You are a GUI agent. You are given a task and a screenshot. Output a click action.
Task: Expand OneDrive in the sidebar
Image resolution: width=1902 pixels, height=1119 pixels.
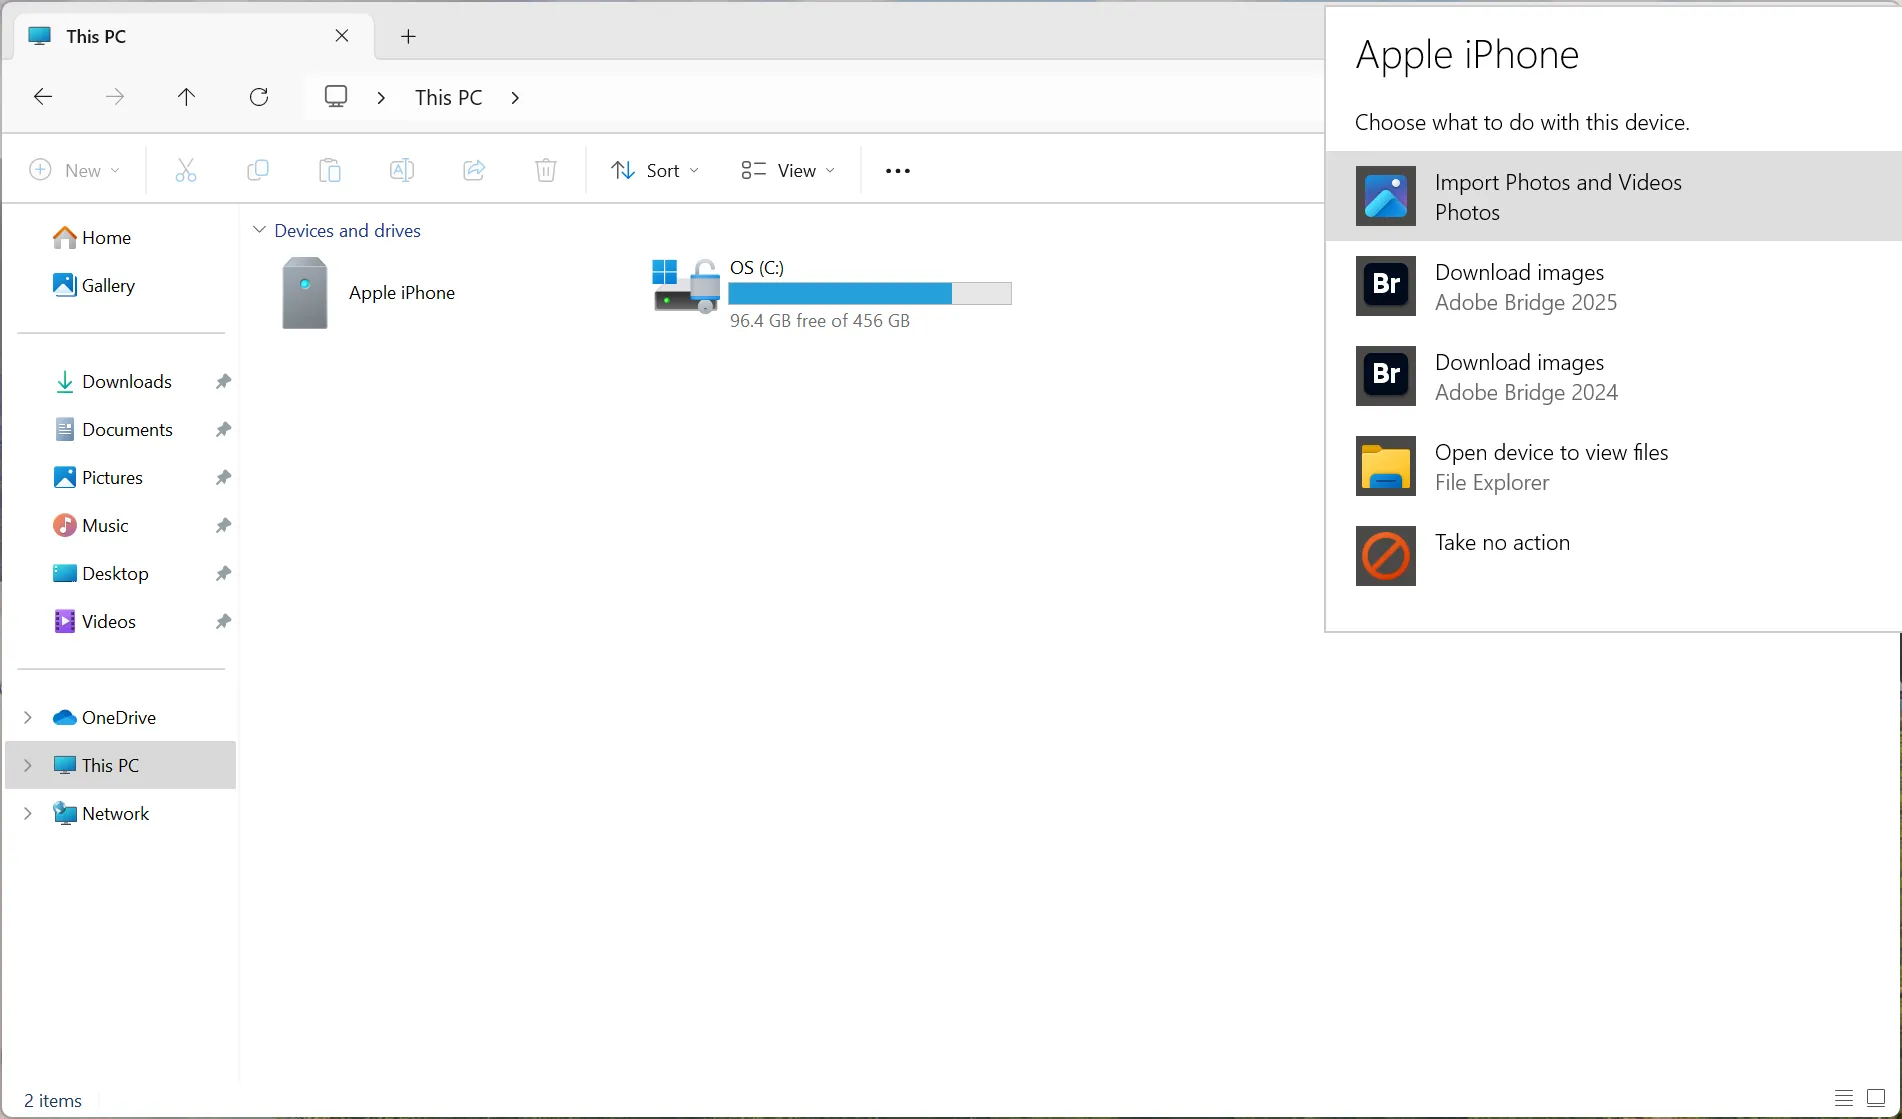27,717
